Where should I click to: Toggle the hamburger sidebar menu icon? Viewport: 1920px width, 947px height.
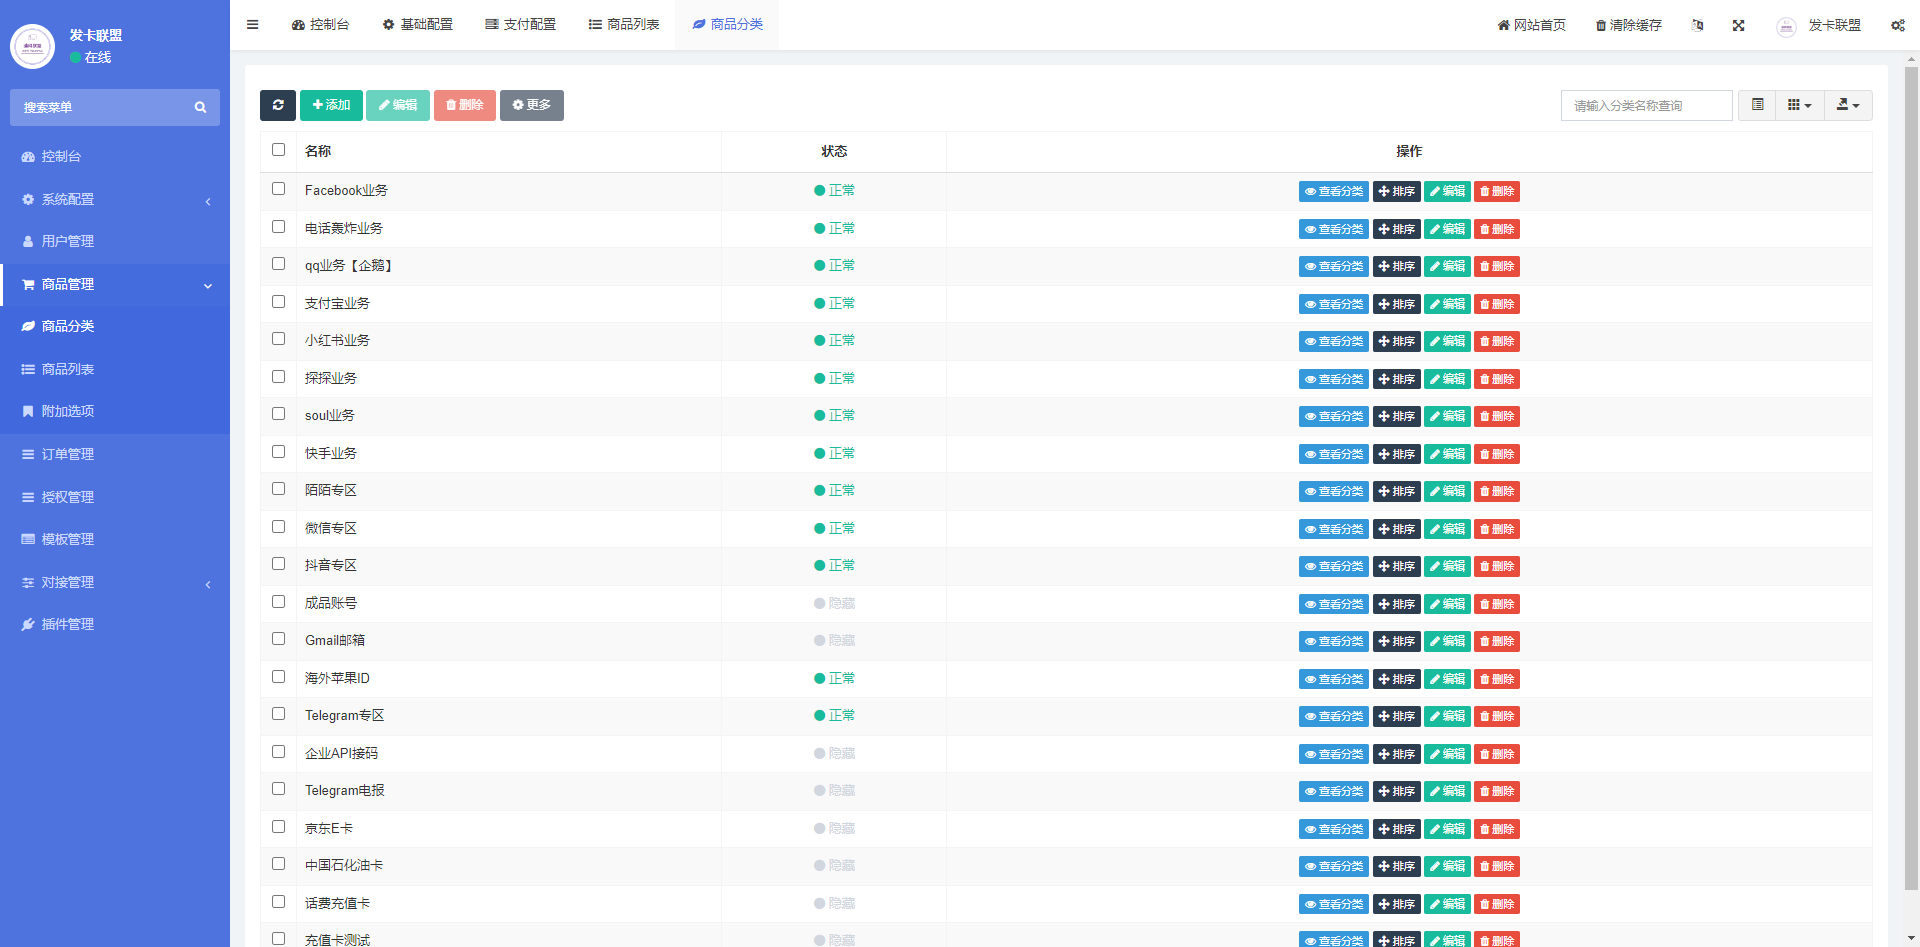(253, 25)
